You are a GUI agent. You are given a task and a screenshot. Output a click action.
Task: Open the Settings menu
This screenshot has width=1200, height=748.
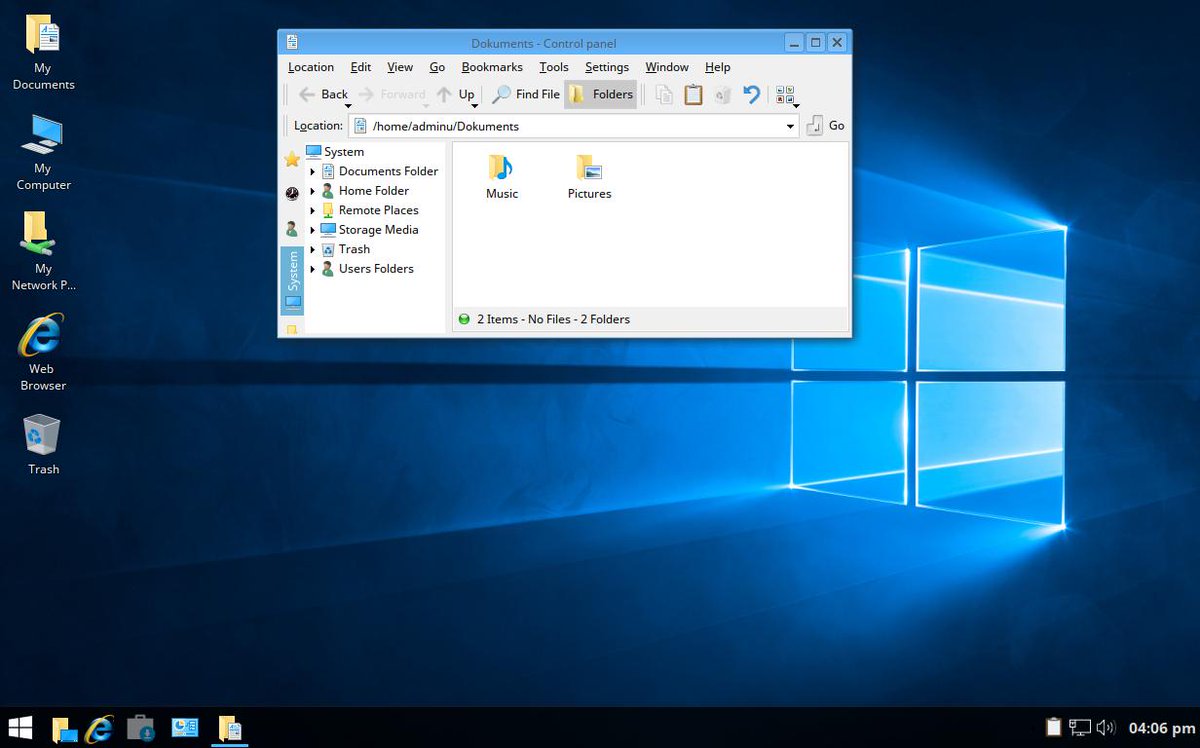coord(607,67)
